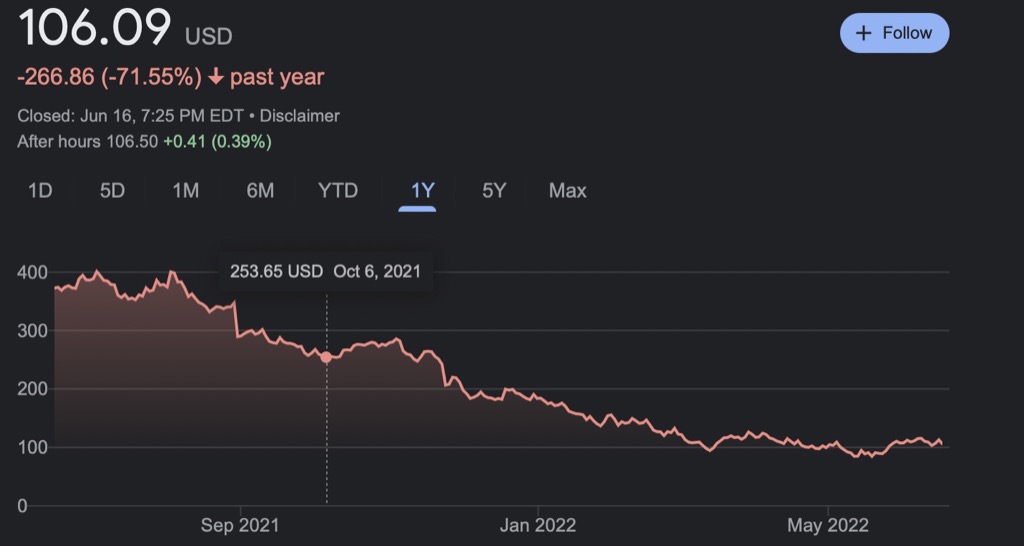Select the Max range tab

[567, 190]
